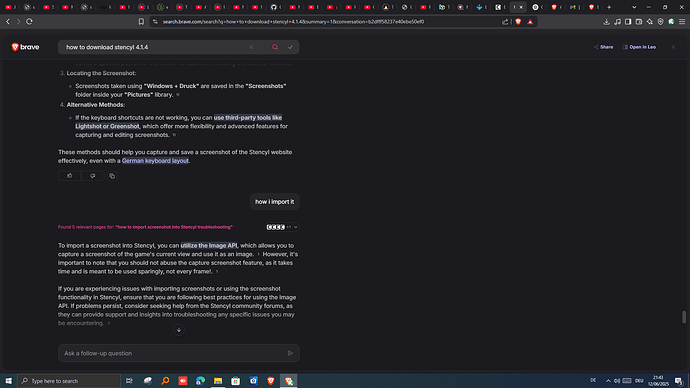Click the Share button
690x388 pixels.
pos(603,47)
